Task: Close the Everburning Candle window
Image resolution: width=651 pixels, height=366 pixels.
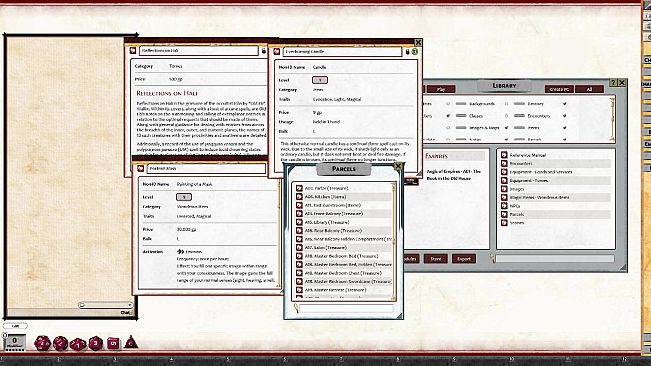Action: pyautogui.click(x=418, y=42)
